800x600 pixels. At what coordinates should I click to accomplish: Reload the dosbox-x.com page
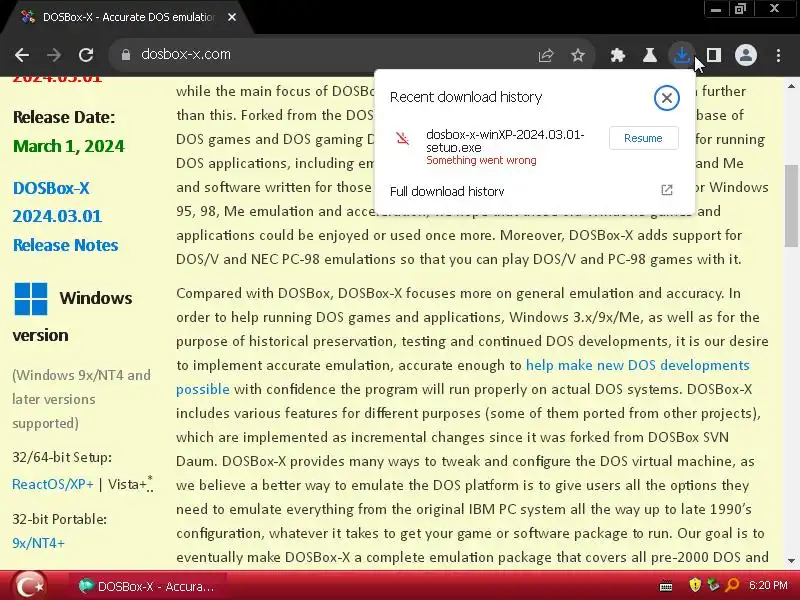[86, 55]
